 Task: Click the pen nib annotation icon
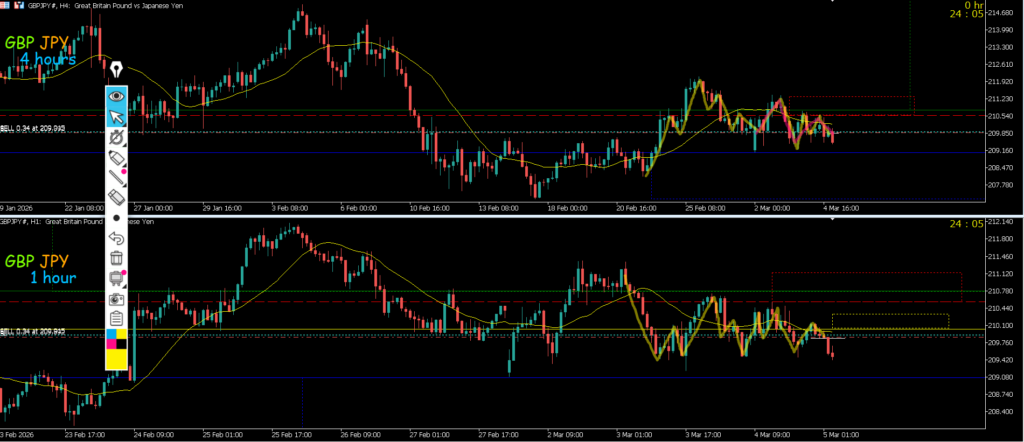point(118,69)
